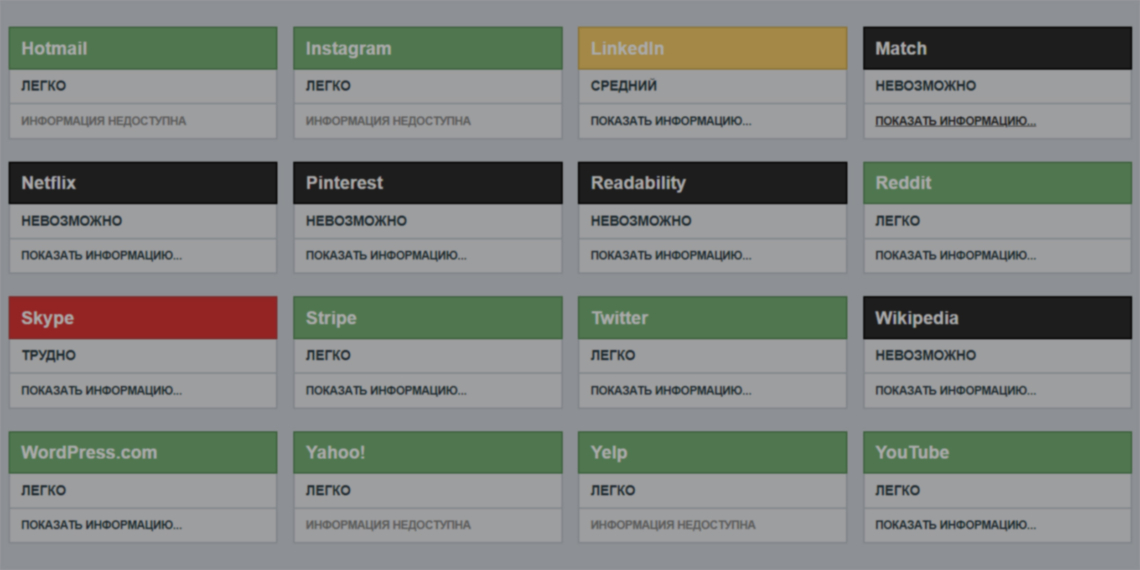Show info for the YouTube card
This screenshot has height=570, width=1140.
955,525
